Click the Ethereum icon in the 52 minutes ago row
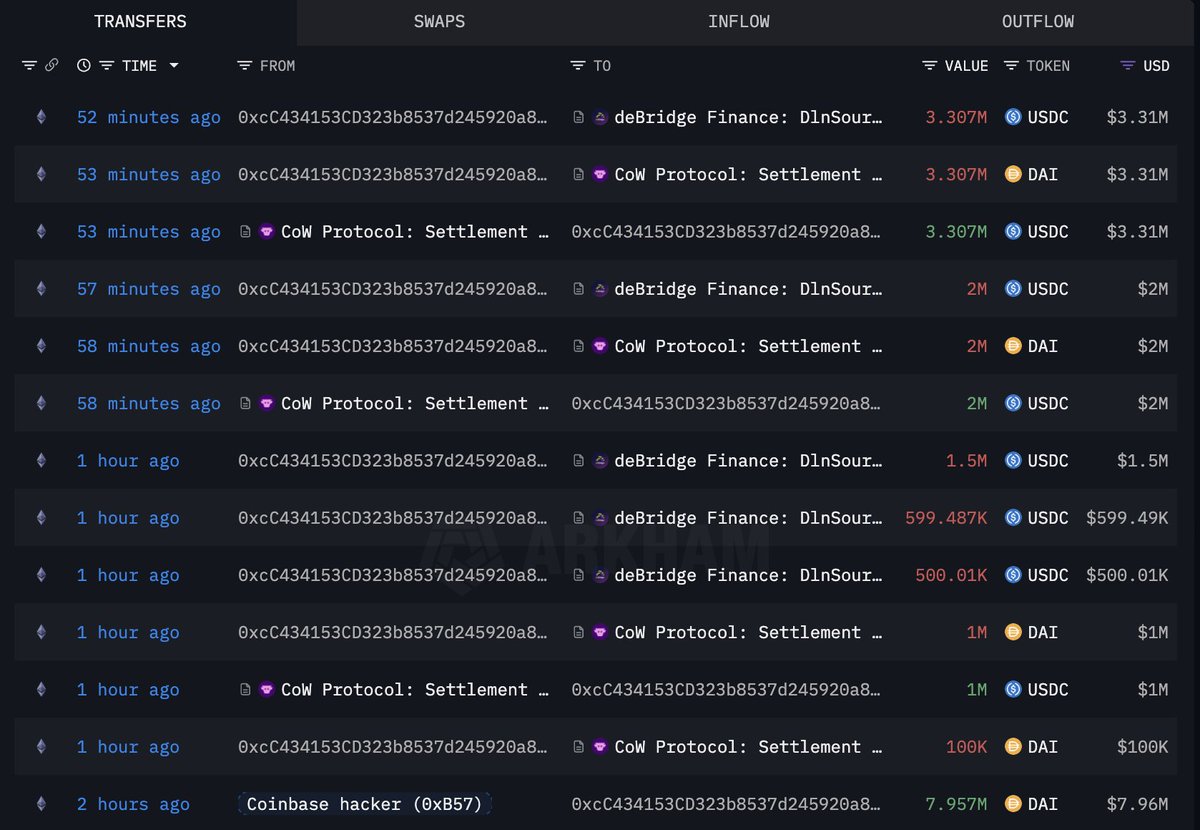 tap(41, 117)
